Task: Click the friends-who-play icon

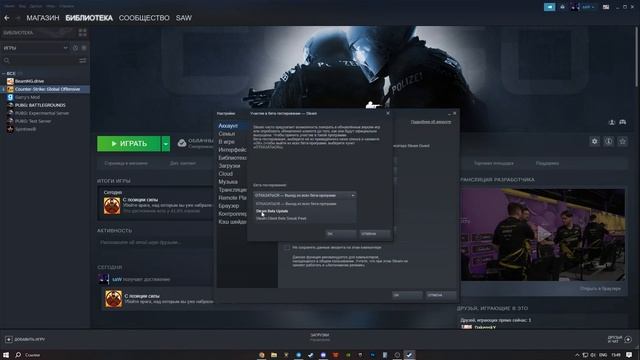Action: [x=611, y=122]
